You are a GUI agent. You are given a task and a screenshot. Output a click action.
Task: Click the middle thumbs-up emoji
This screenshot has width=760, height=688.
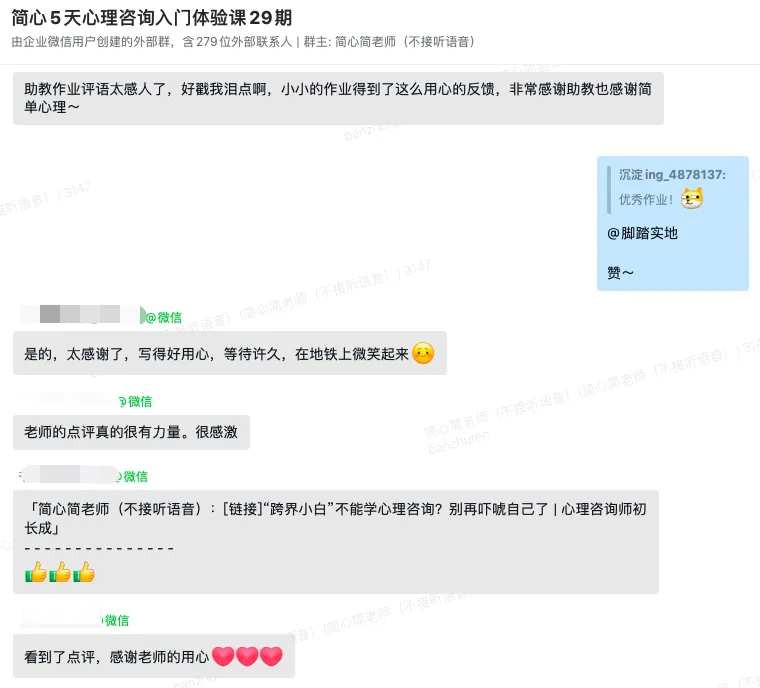tap(60, 572)
